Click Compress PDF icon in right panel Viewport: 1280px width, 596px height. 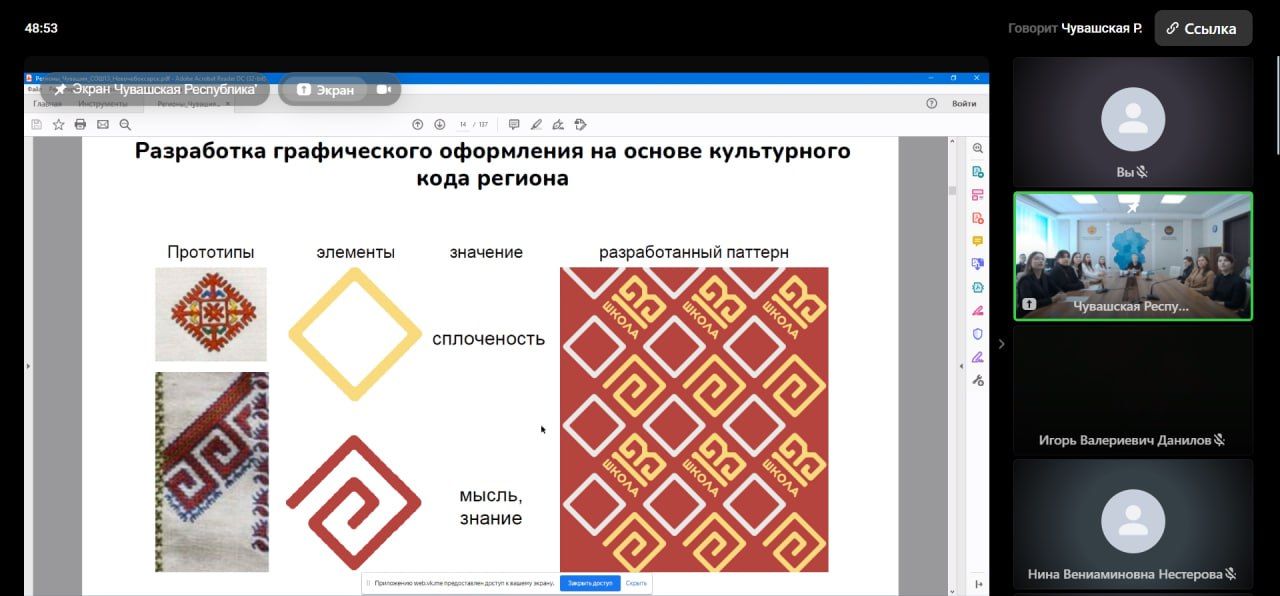[x=978, y=287]
